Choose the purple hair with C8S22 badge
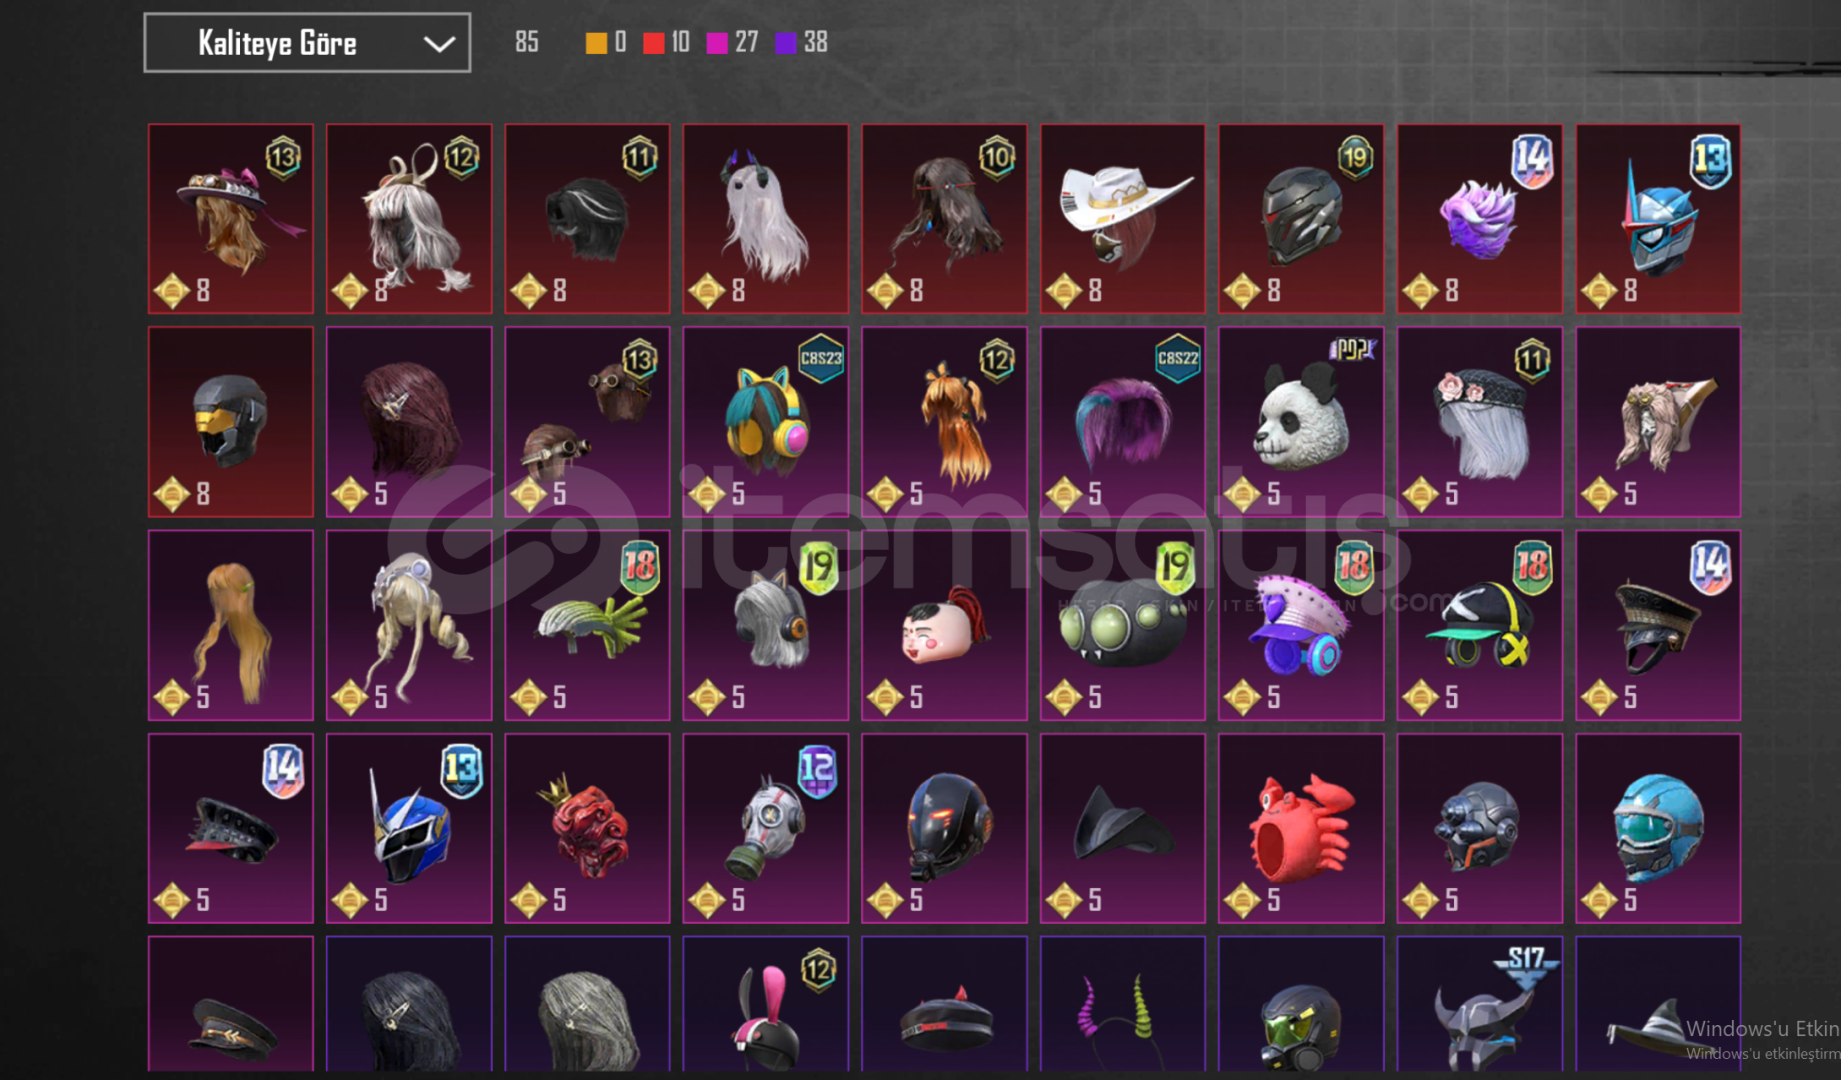Viewport: 1841px width, 1080px height. [1122, 422]
